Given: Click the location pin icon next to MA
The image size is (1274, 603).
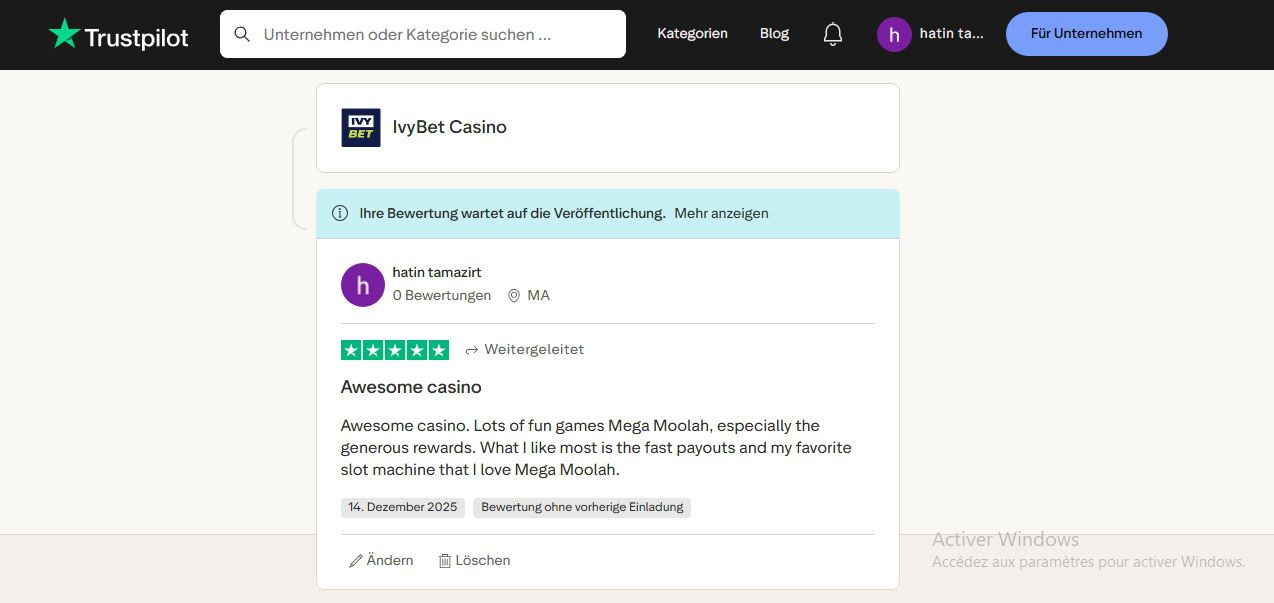Looking at the screenshot, I should coord(514,296).
